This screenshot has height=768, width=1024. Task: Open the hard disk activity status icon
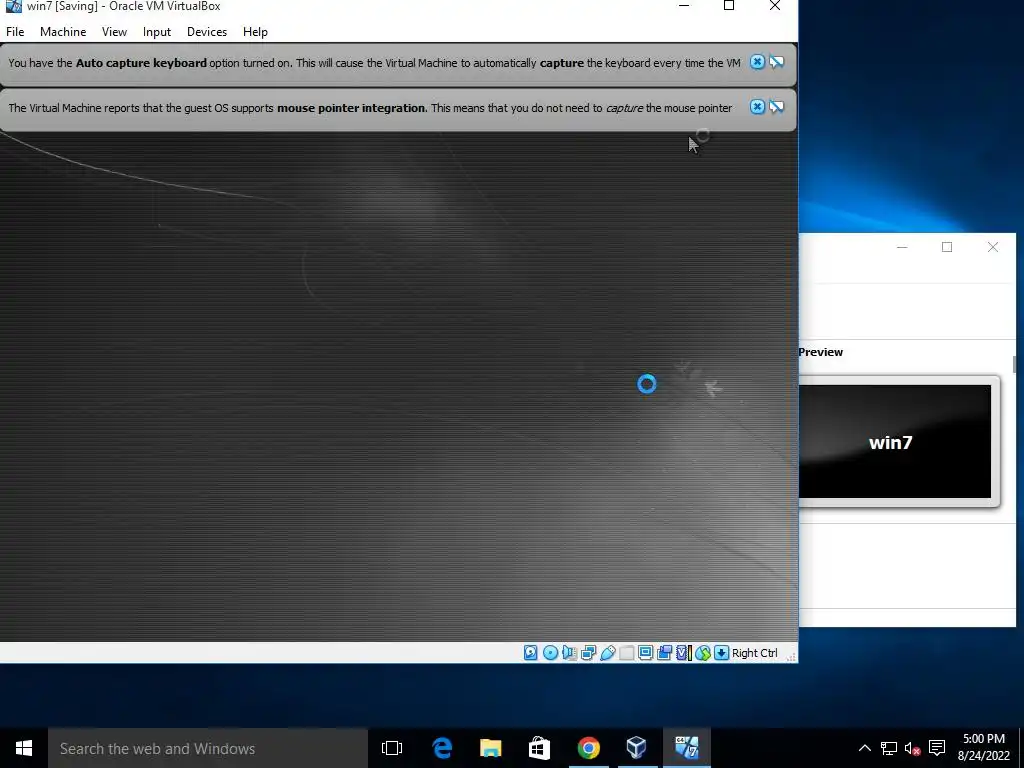point(530,652)
